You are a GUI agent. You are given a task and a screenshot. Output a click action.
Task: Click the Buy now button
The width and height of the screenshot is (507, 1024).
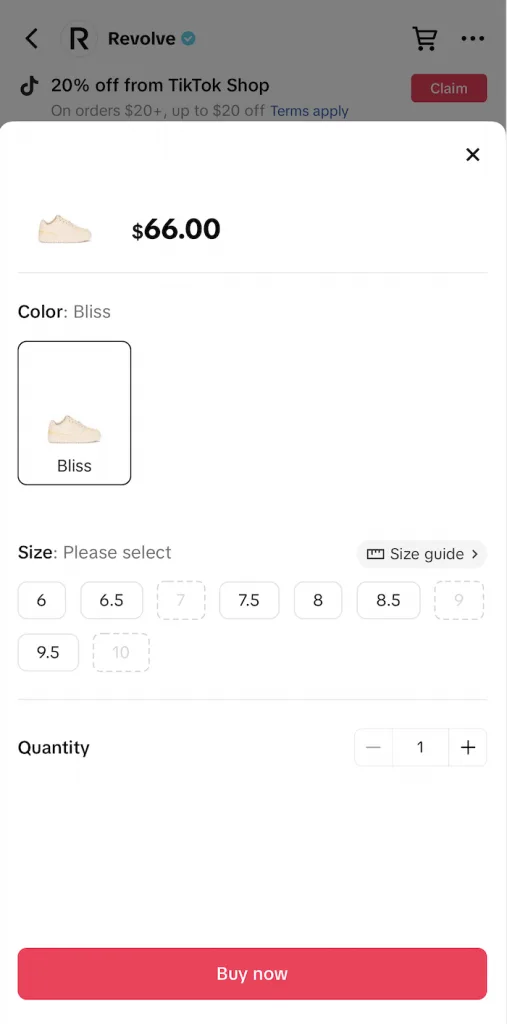(252, 974)
